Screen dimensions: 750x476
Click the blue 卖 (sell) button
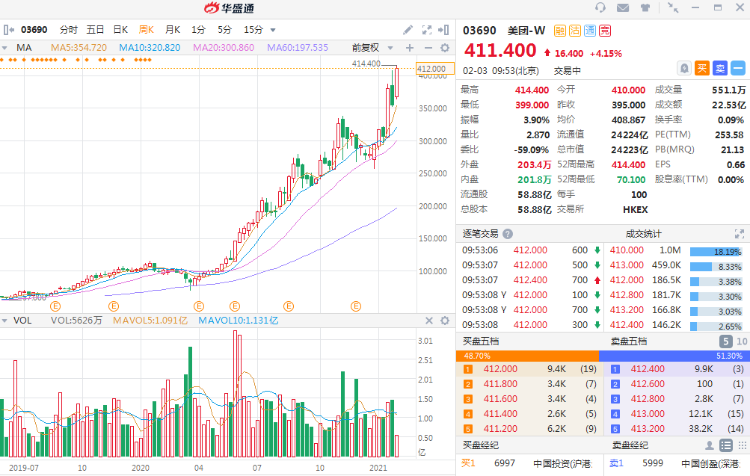tap(718, 69)
